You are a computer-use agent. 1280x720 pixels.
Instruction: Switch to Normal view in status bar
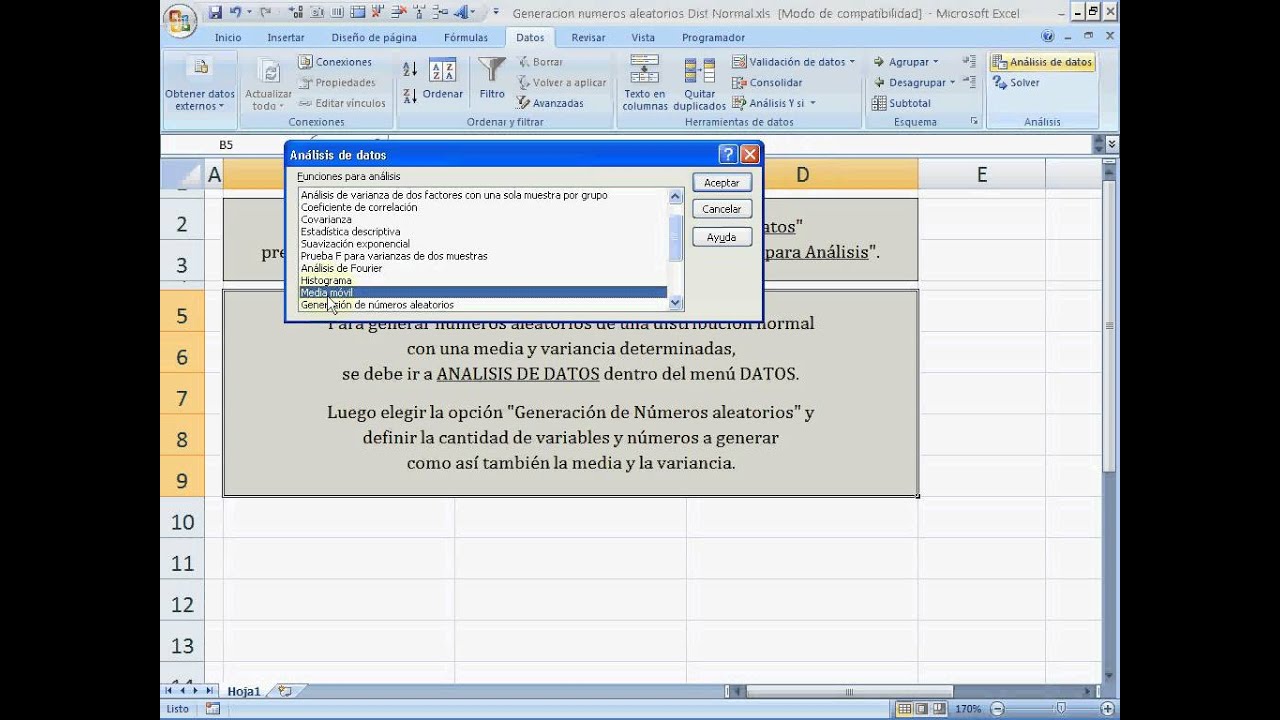point(904,709)
